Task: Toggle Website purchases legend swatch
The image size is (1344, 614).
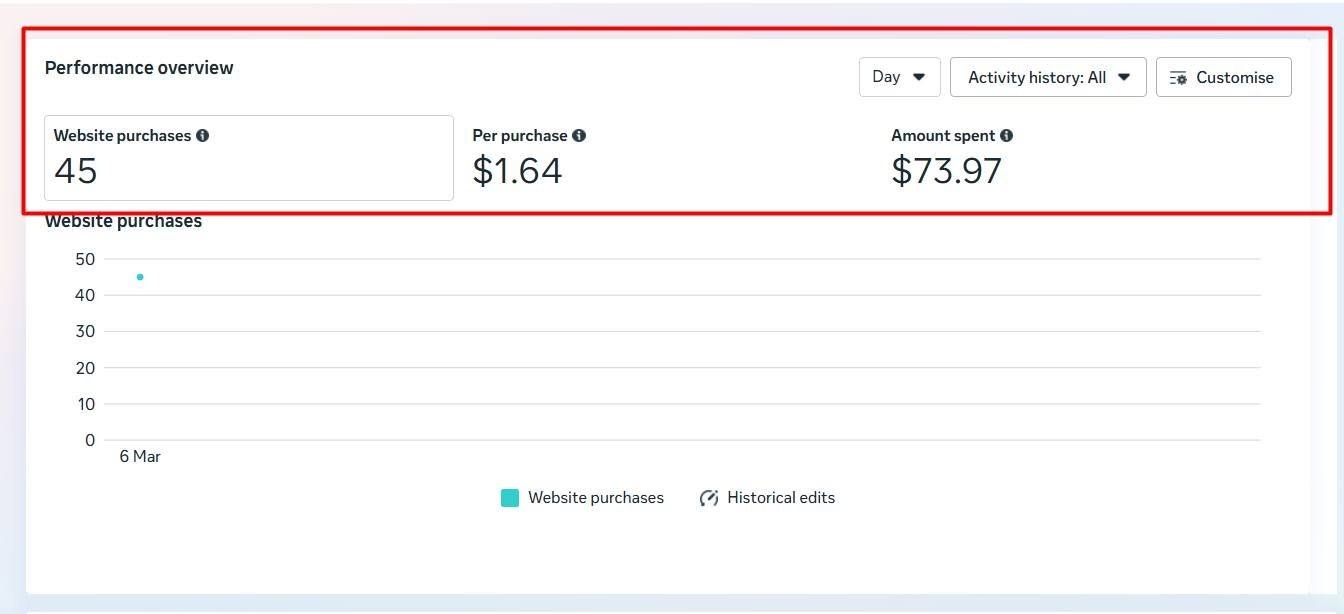Action: 510,498
